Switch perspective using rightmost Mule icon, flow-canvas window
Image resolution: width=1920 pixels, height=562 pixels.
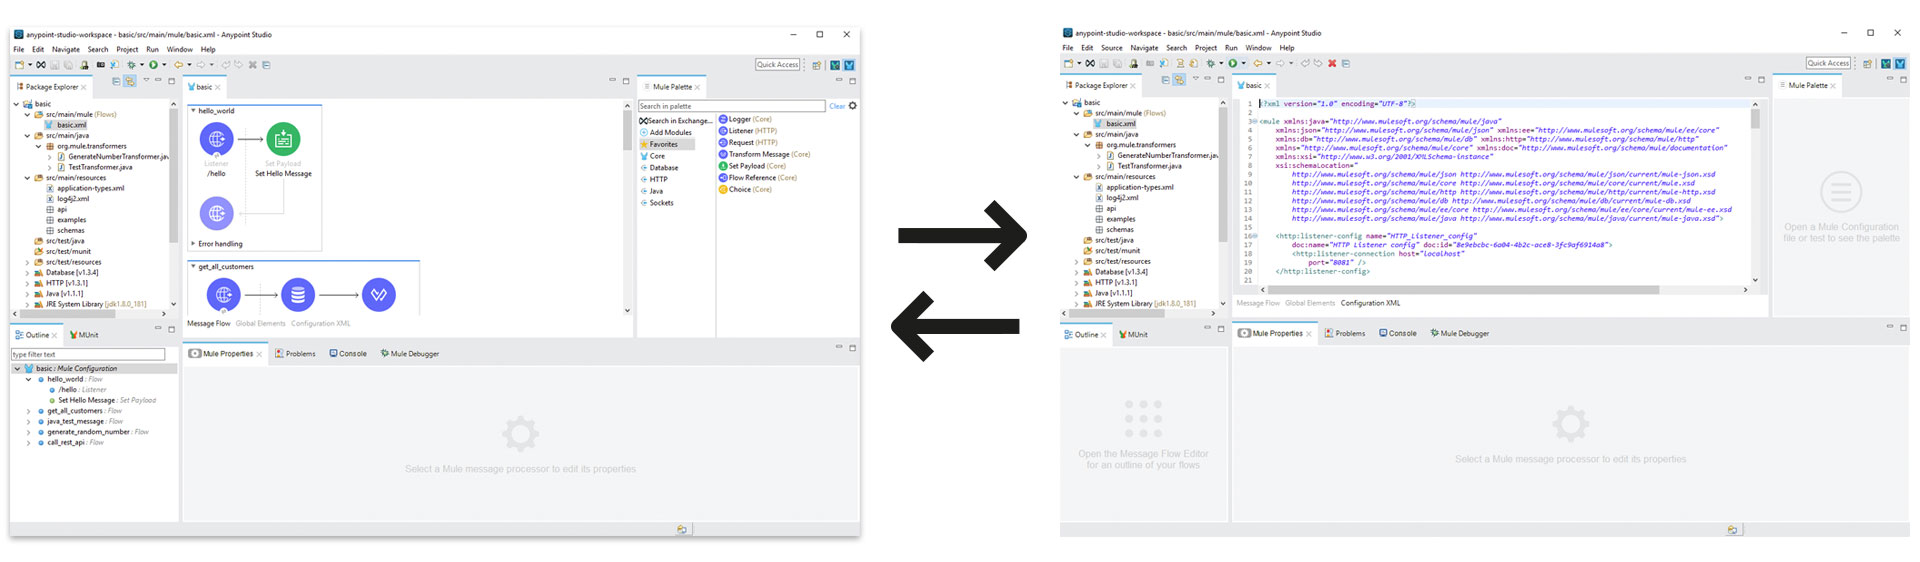pos(849,65)
